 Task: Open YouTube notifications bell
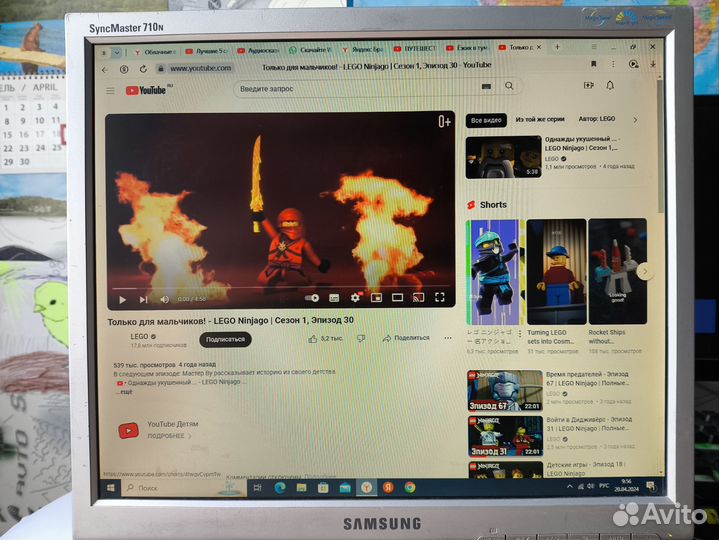pos(610,85)
